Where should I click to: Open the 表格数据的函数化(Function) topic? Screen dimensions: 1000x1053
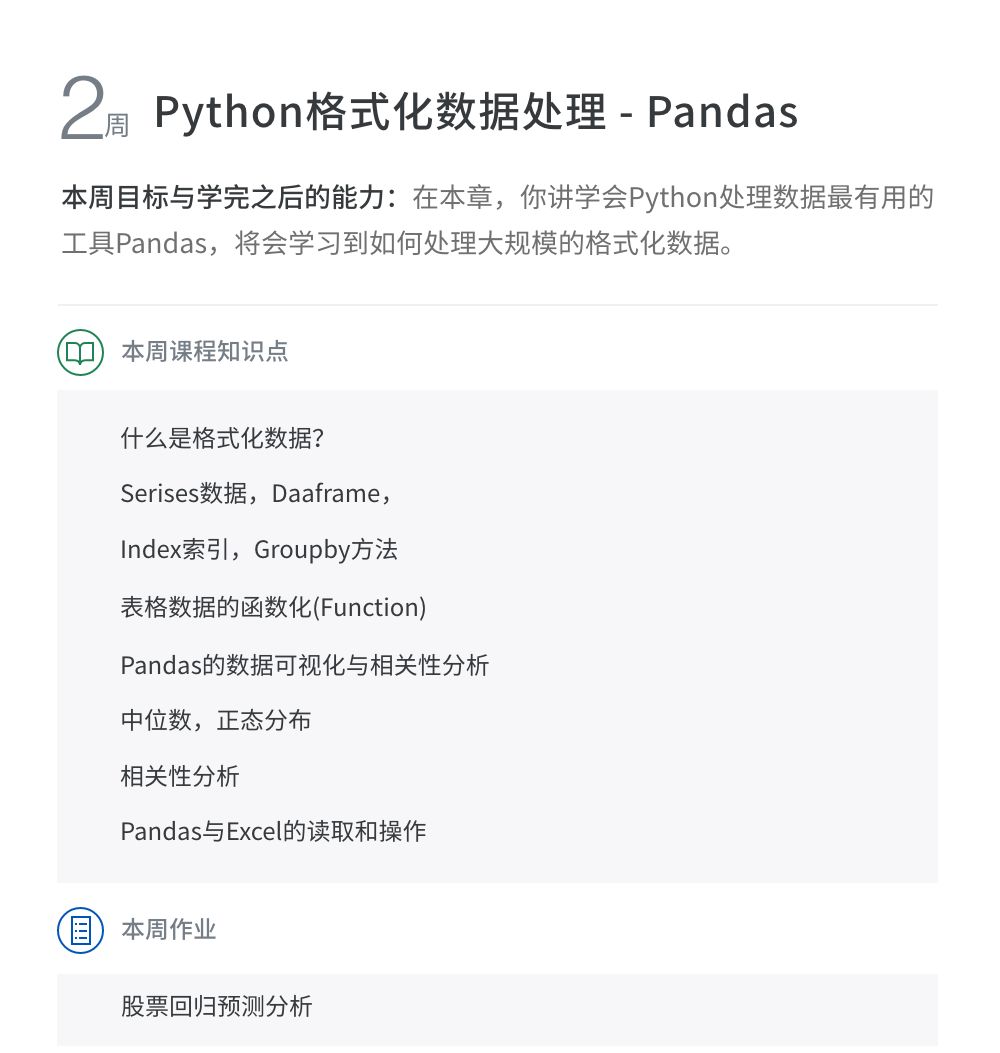pos(273,607)
